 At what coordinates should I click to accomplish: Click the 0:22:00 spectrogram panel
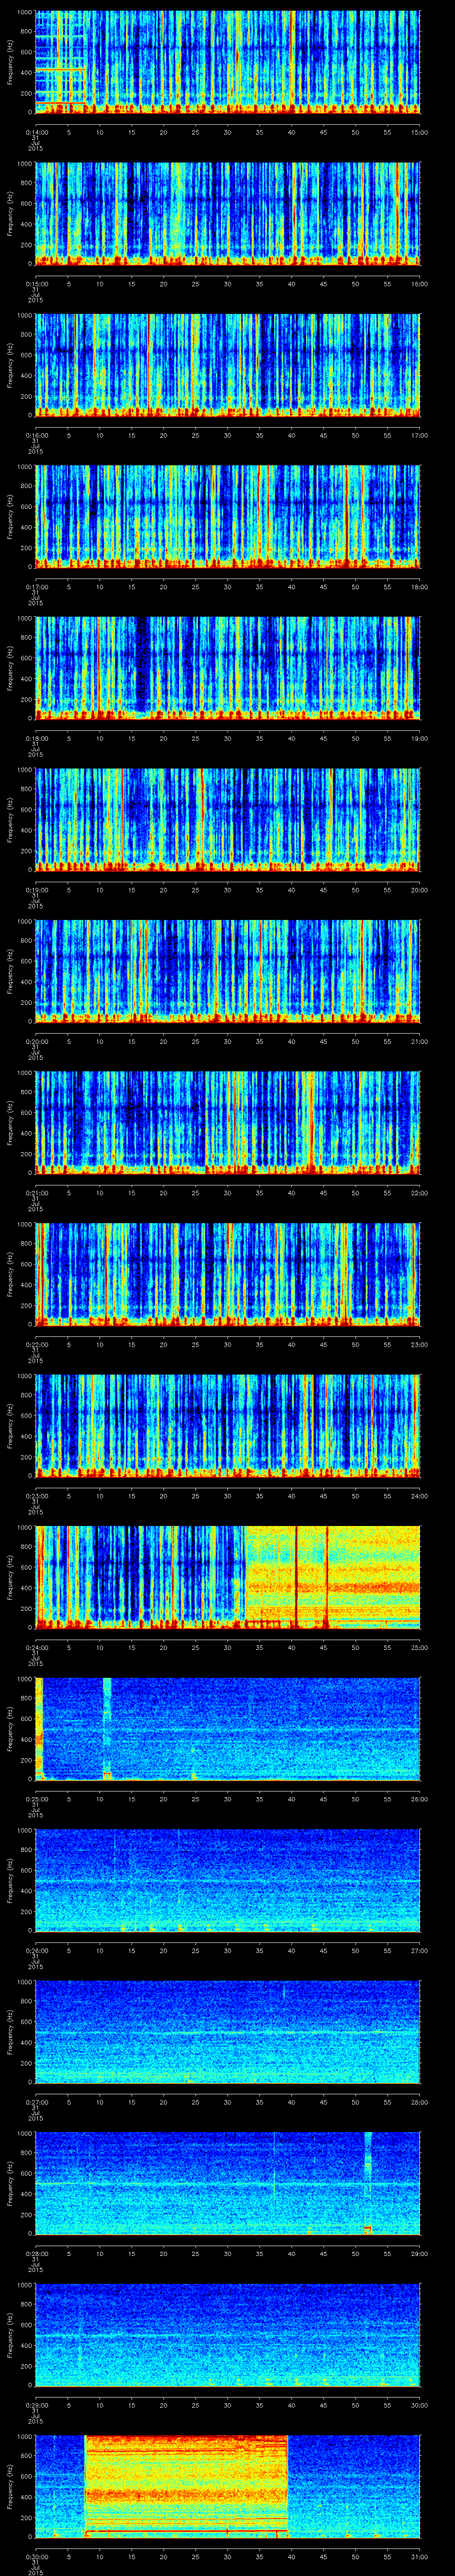pos(227,1272)
